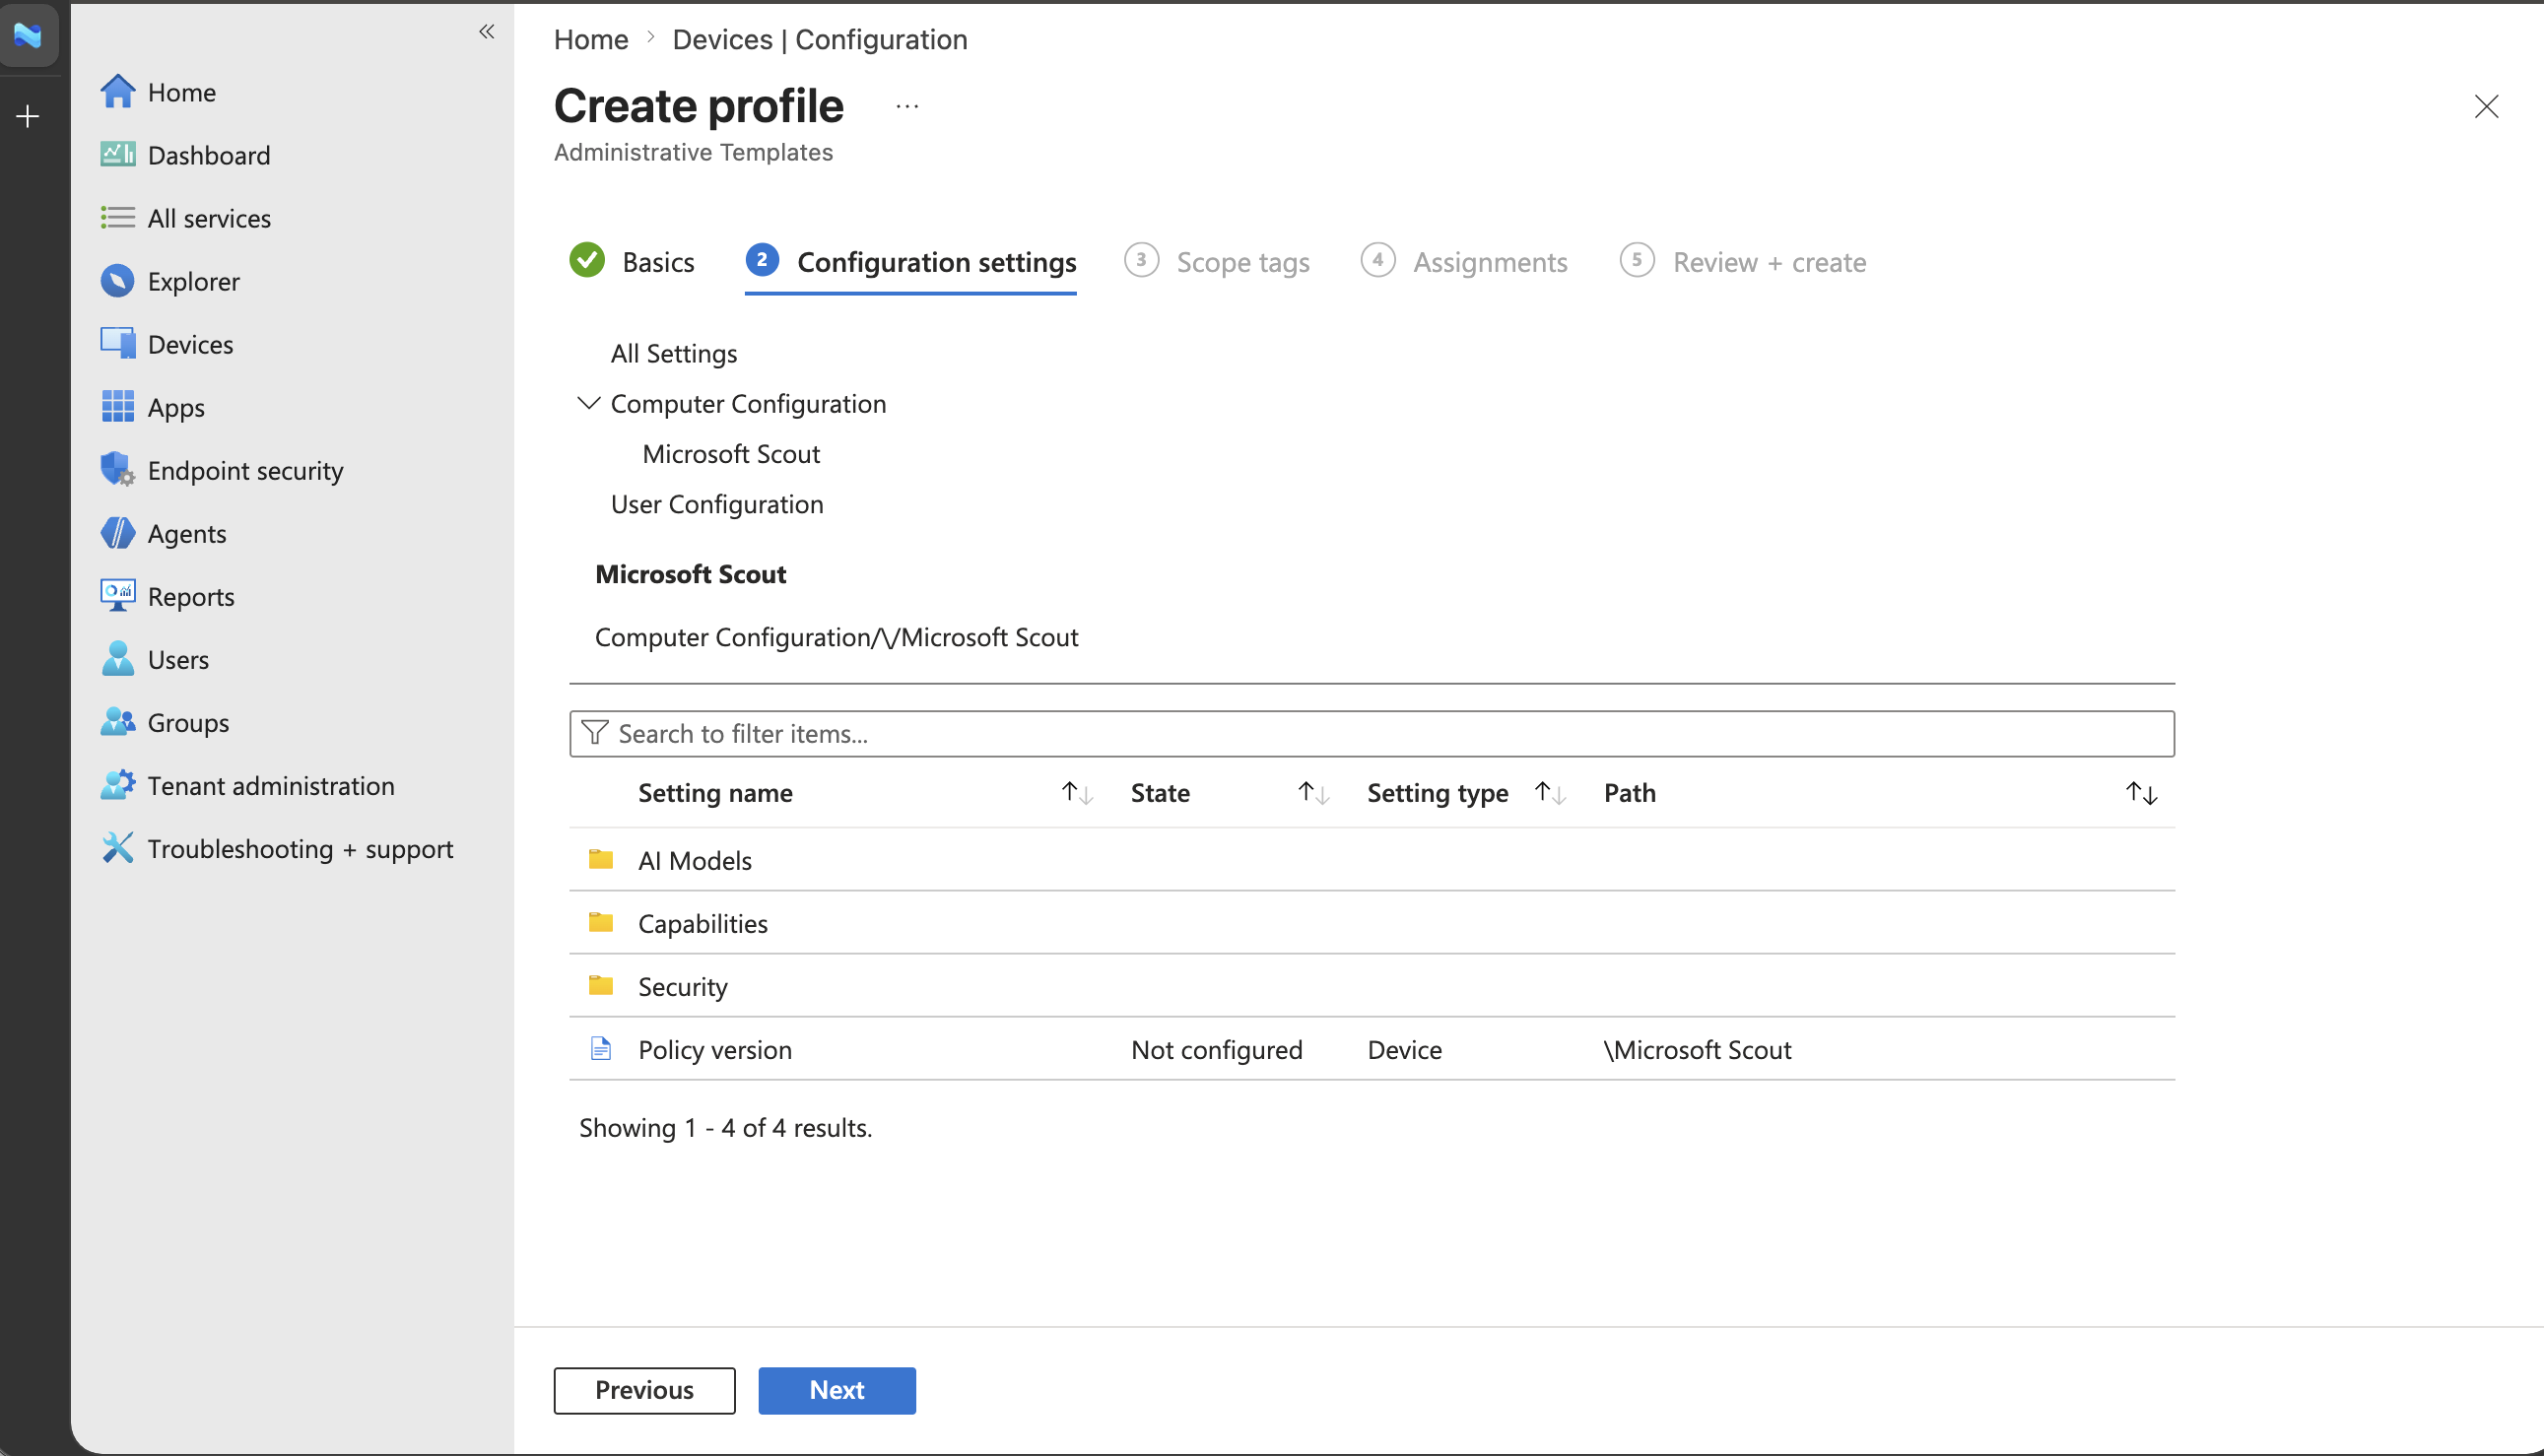Click the \Microsoft Scout path cell

coord(1697,1049)
